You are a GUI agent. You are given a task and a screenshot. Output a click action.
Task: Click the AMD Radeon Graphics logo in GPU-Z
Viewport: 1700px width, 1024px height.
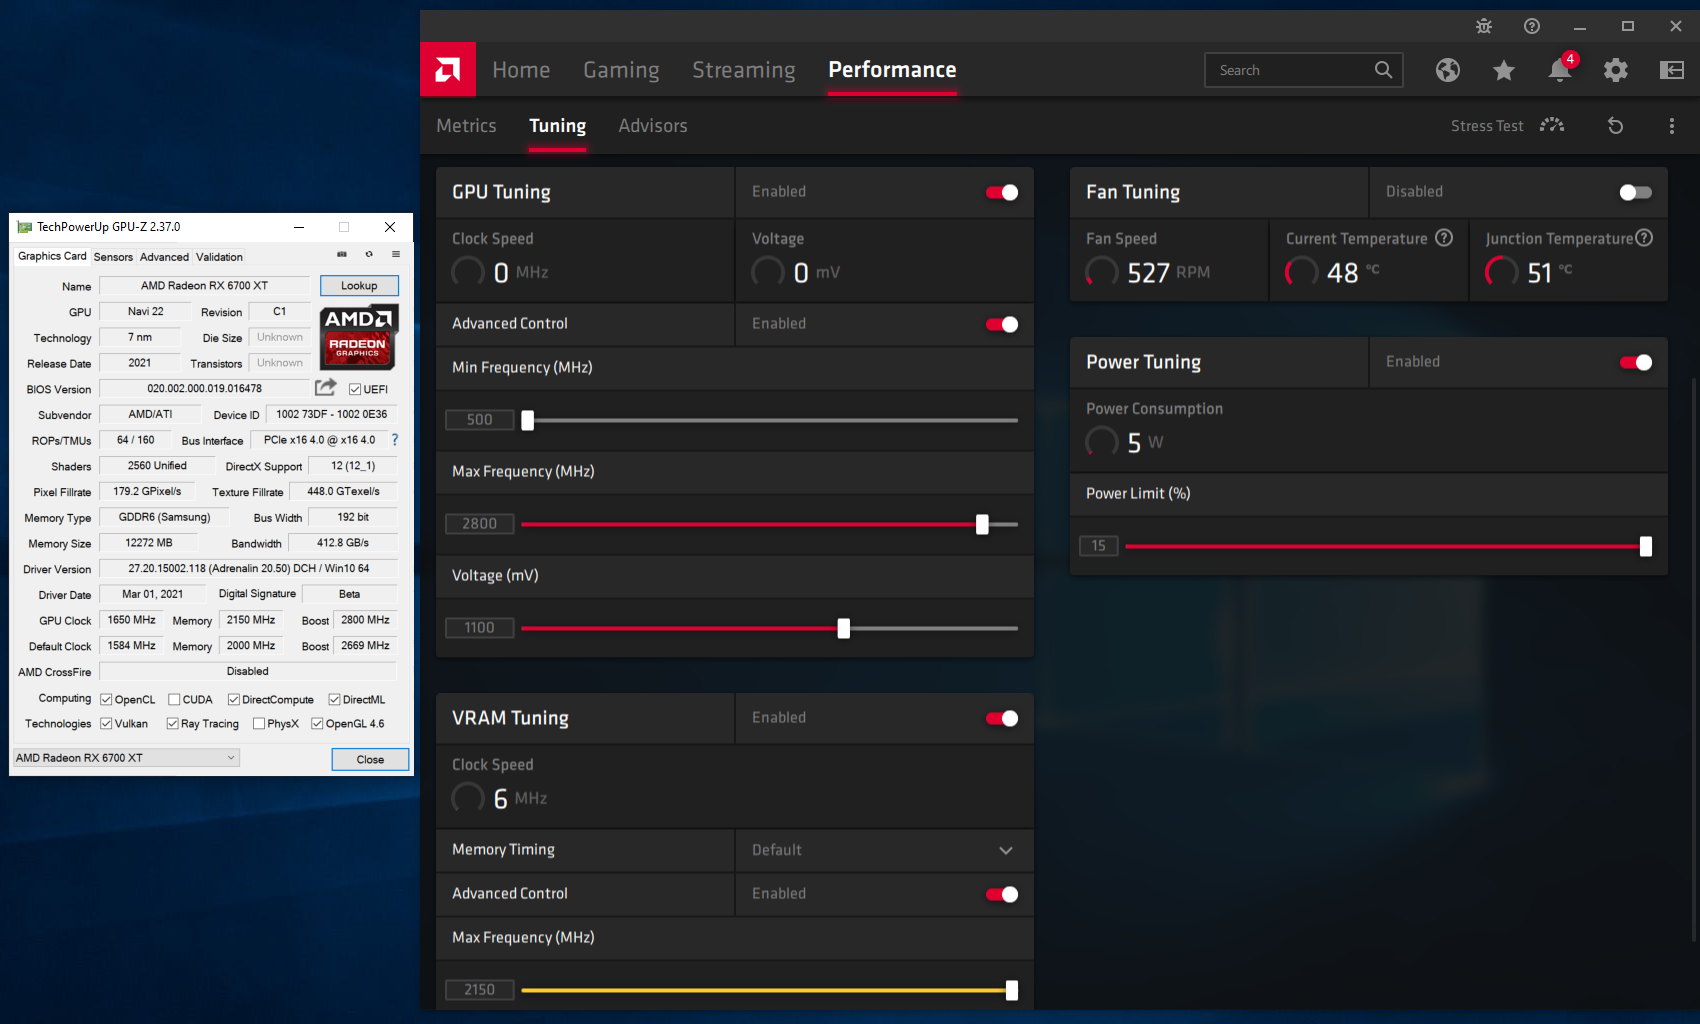click(x=359, y=338)
